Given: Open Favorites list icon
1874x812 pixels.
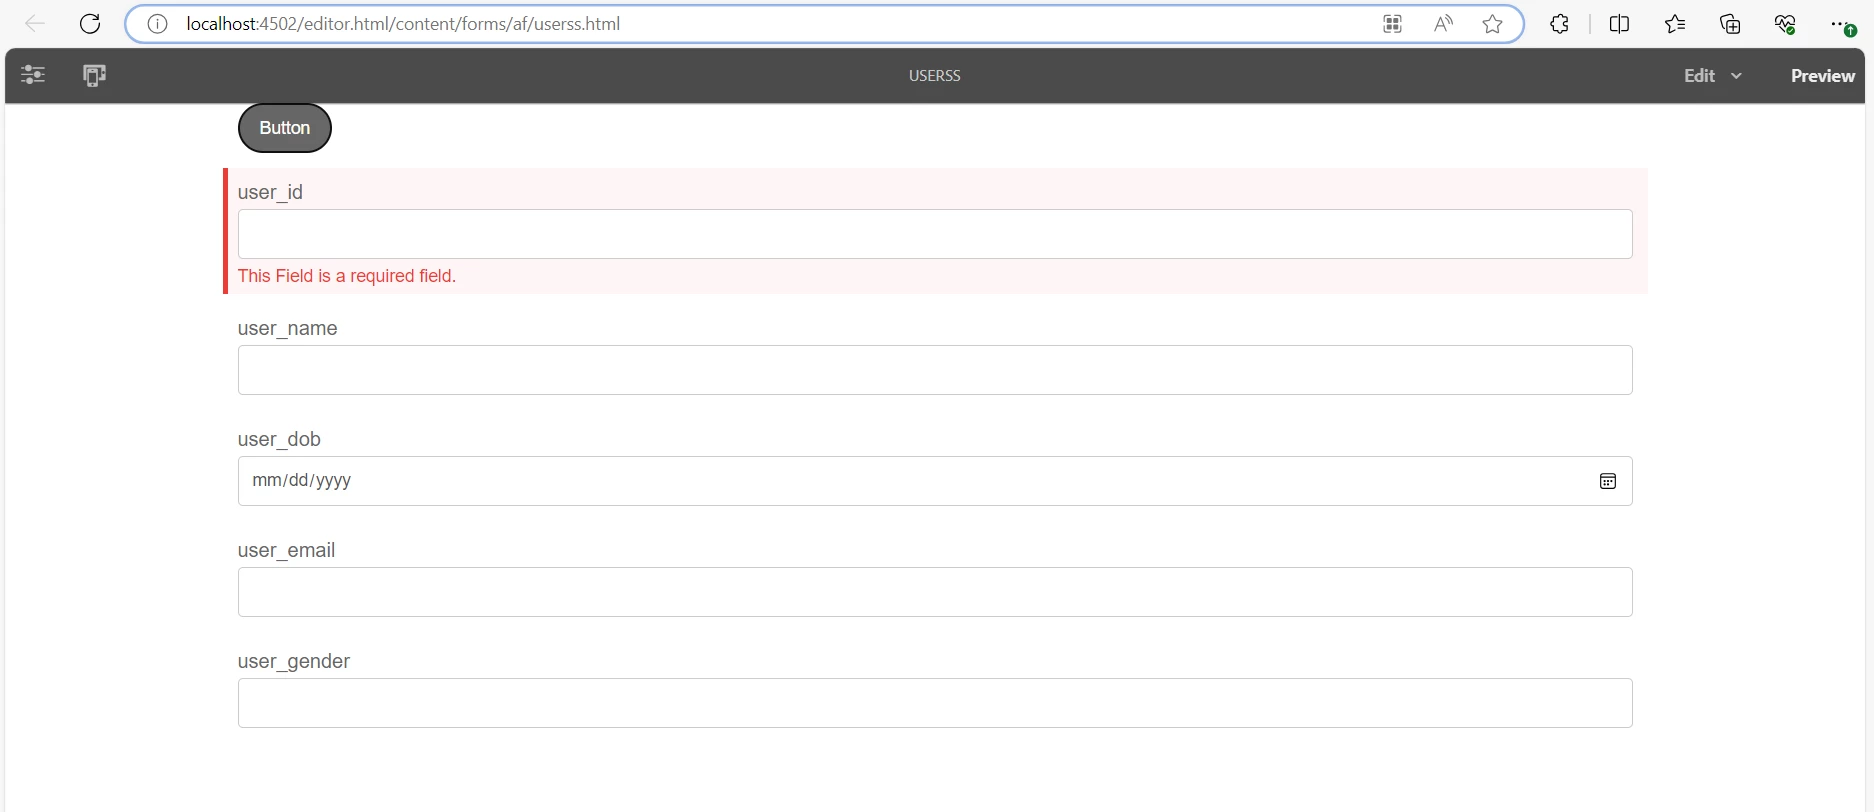Looking at the screenshot, I should click(1675, 24).
